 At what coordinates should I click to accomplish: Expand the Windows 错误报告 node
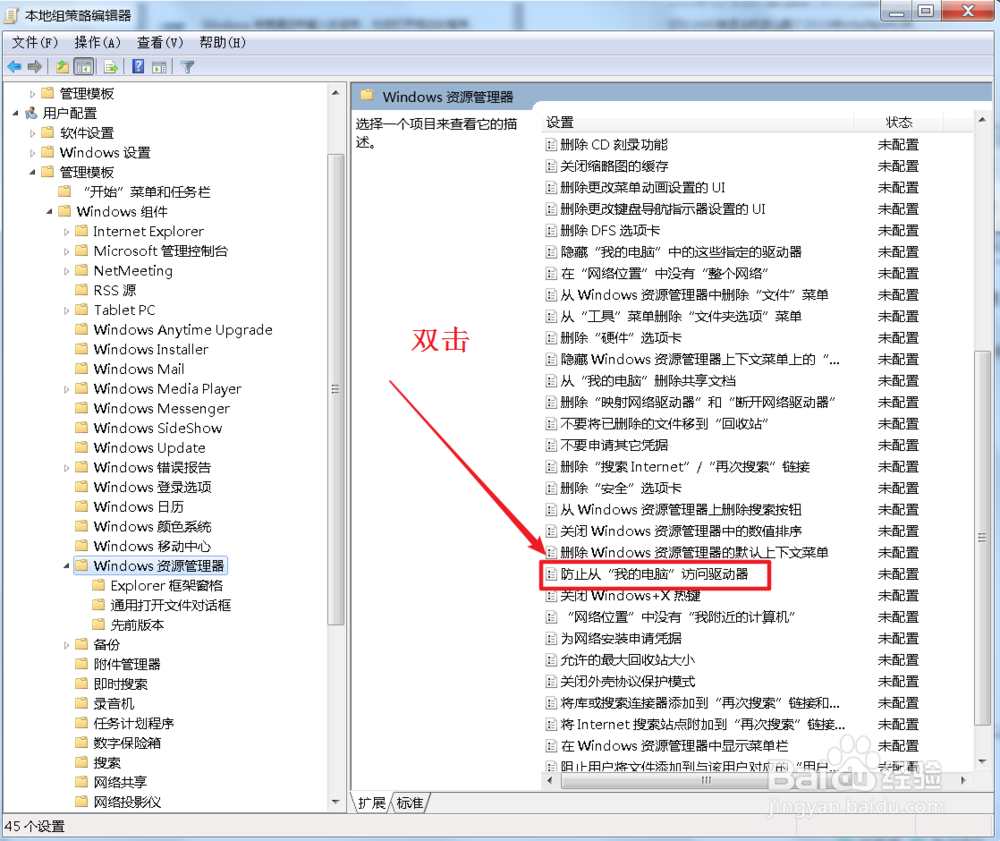pyautogui.click(x=66, y=468)
